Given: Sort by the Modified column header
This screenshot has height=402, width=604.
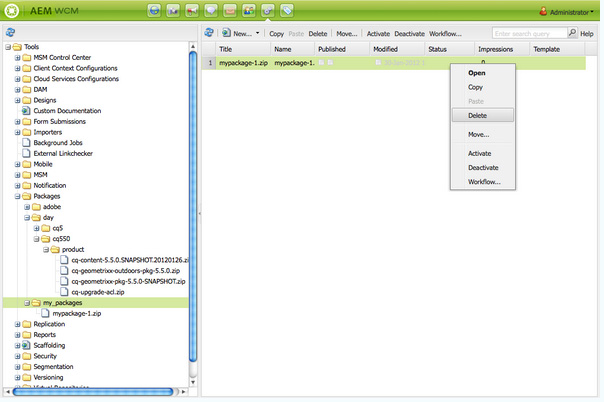Looking at the screenshot, I should pyautogui.click(x=397, y=49).
